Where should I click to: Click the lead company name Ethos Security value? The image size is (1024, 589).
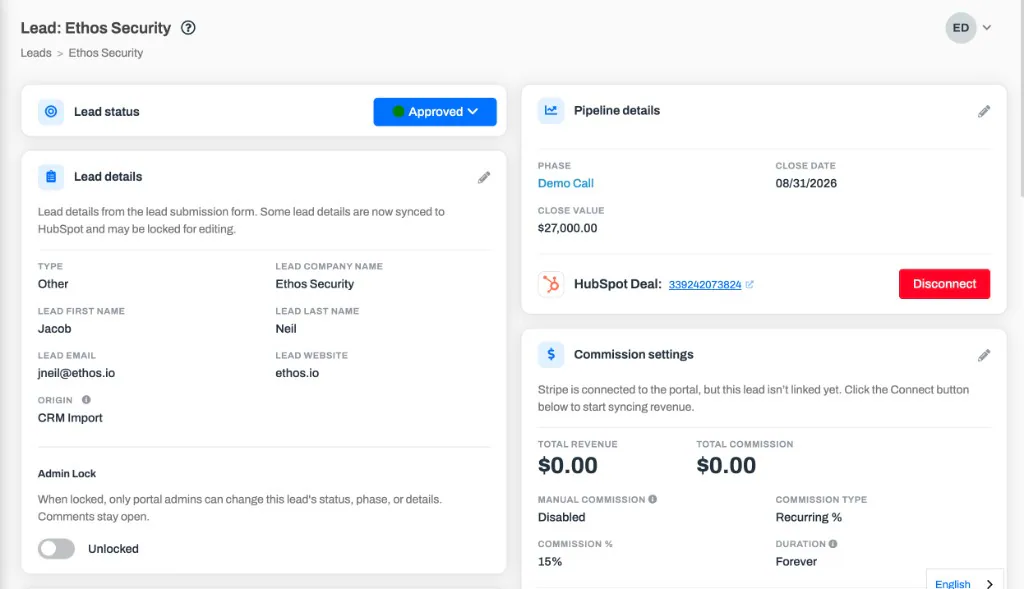pos(315,284)
